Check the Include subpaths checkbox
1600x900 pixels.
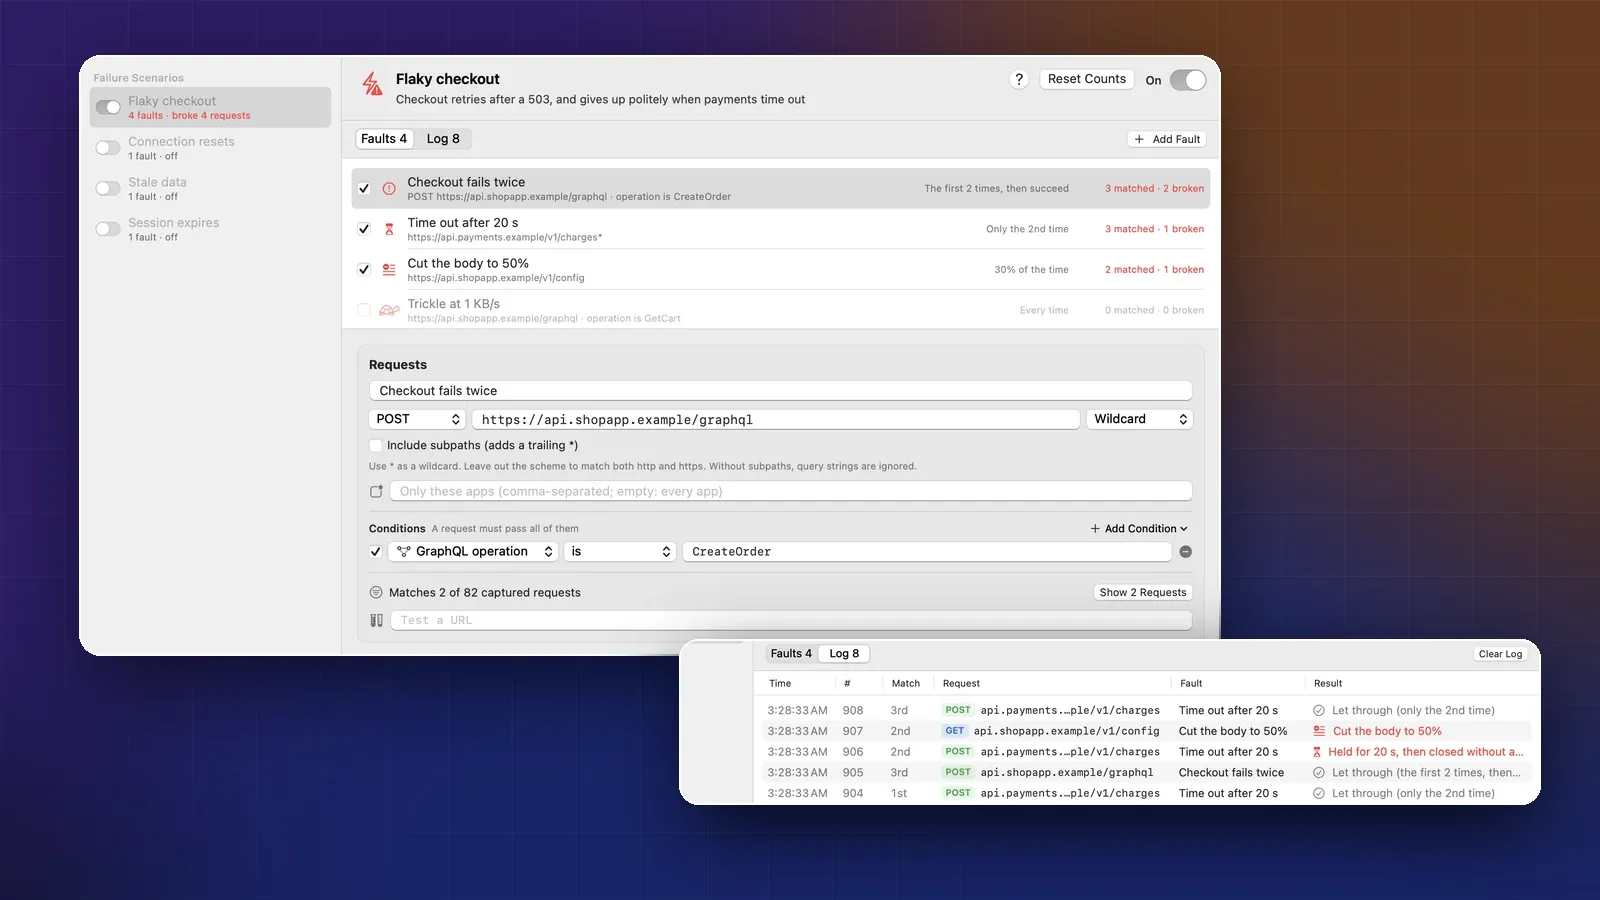[376, 446]
